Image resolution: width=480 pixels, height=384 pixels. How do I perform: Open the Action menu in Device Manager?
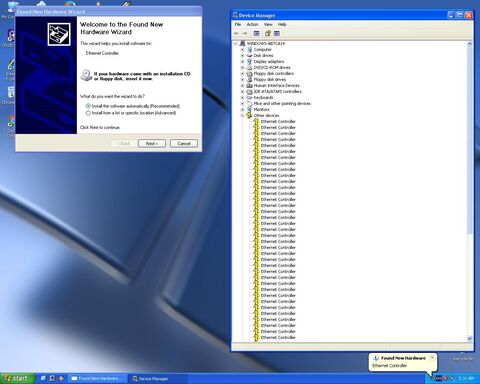coord(252,24)
